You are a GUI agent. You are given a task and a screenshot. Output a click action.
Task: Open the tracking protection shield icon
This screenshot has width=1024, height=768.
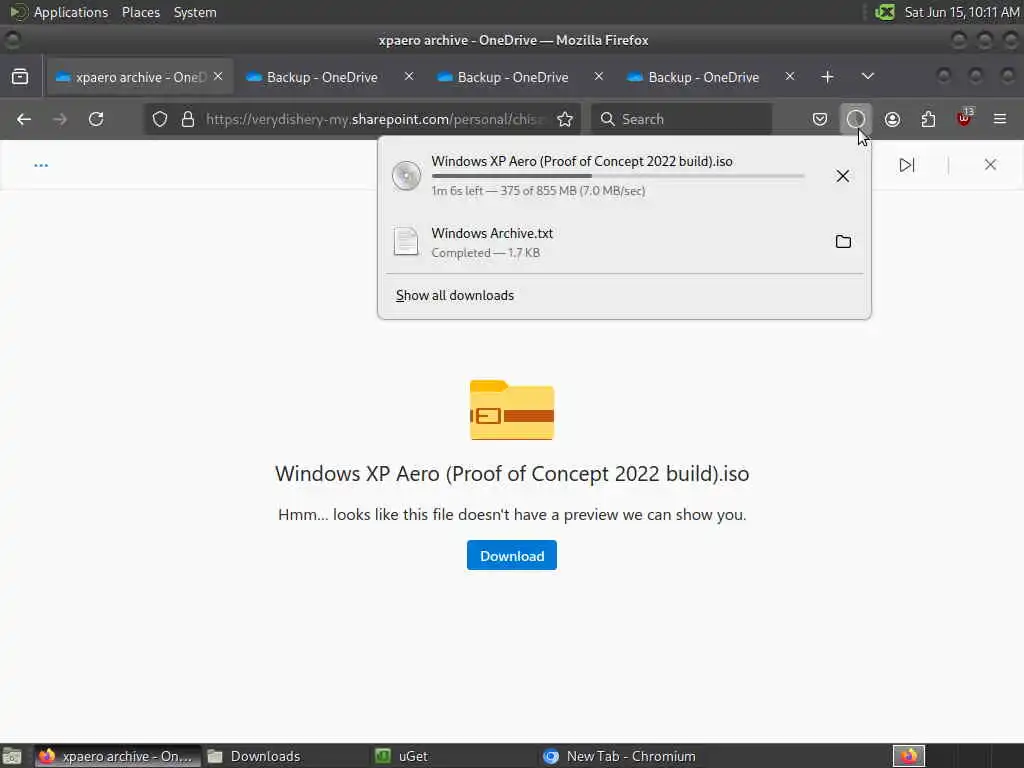tap(160, 119)
